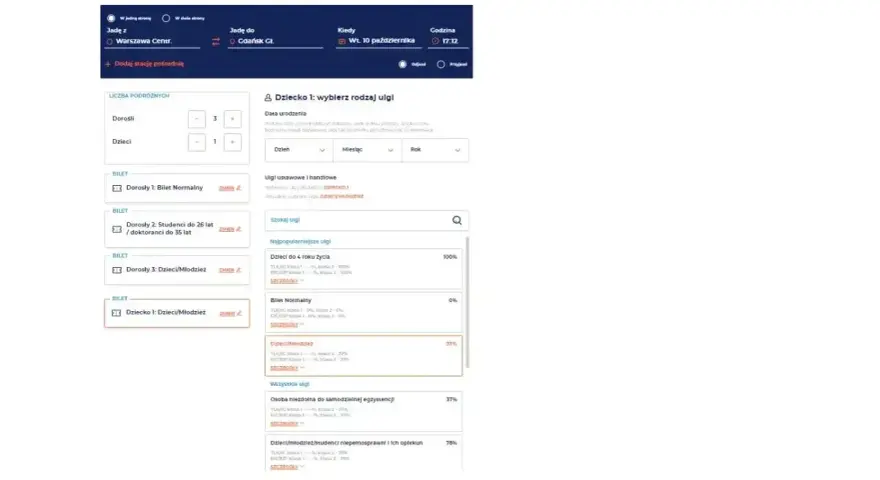Select the one-way trip radio button

coord(111,18)
